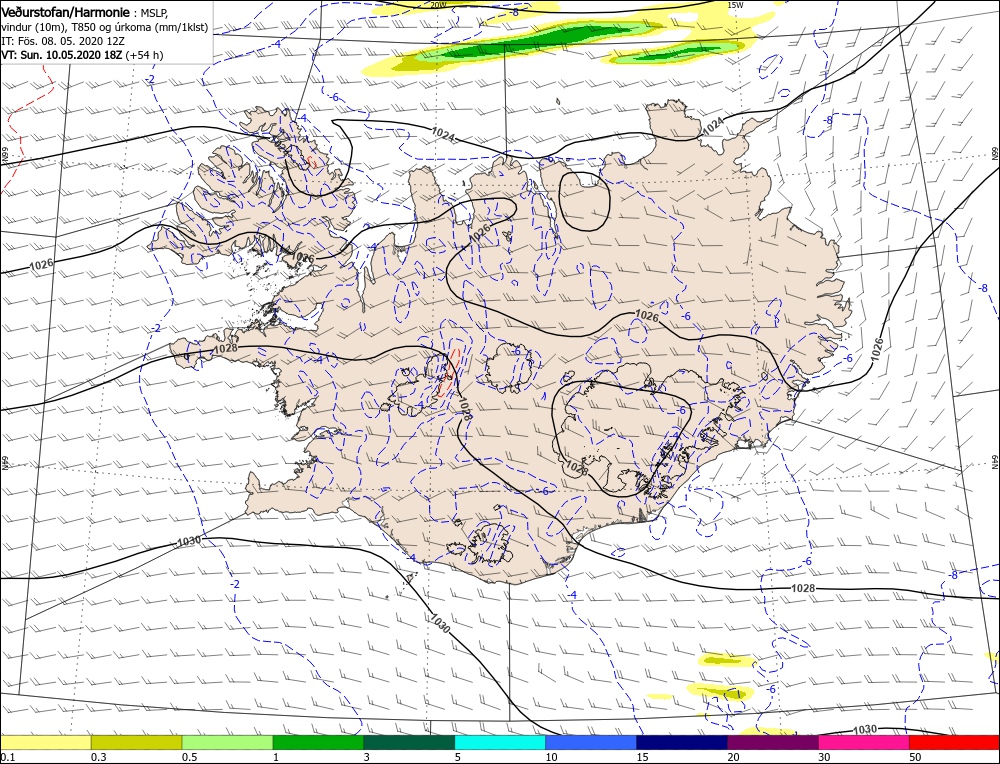Select the green 1–3 precipitation swatch
Image resolution: width=1000 pixels, height=764 pixels.
pos(318,742)
